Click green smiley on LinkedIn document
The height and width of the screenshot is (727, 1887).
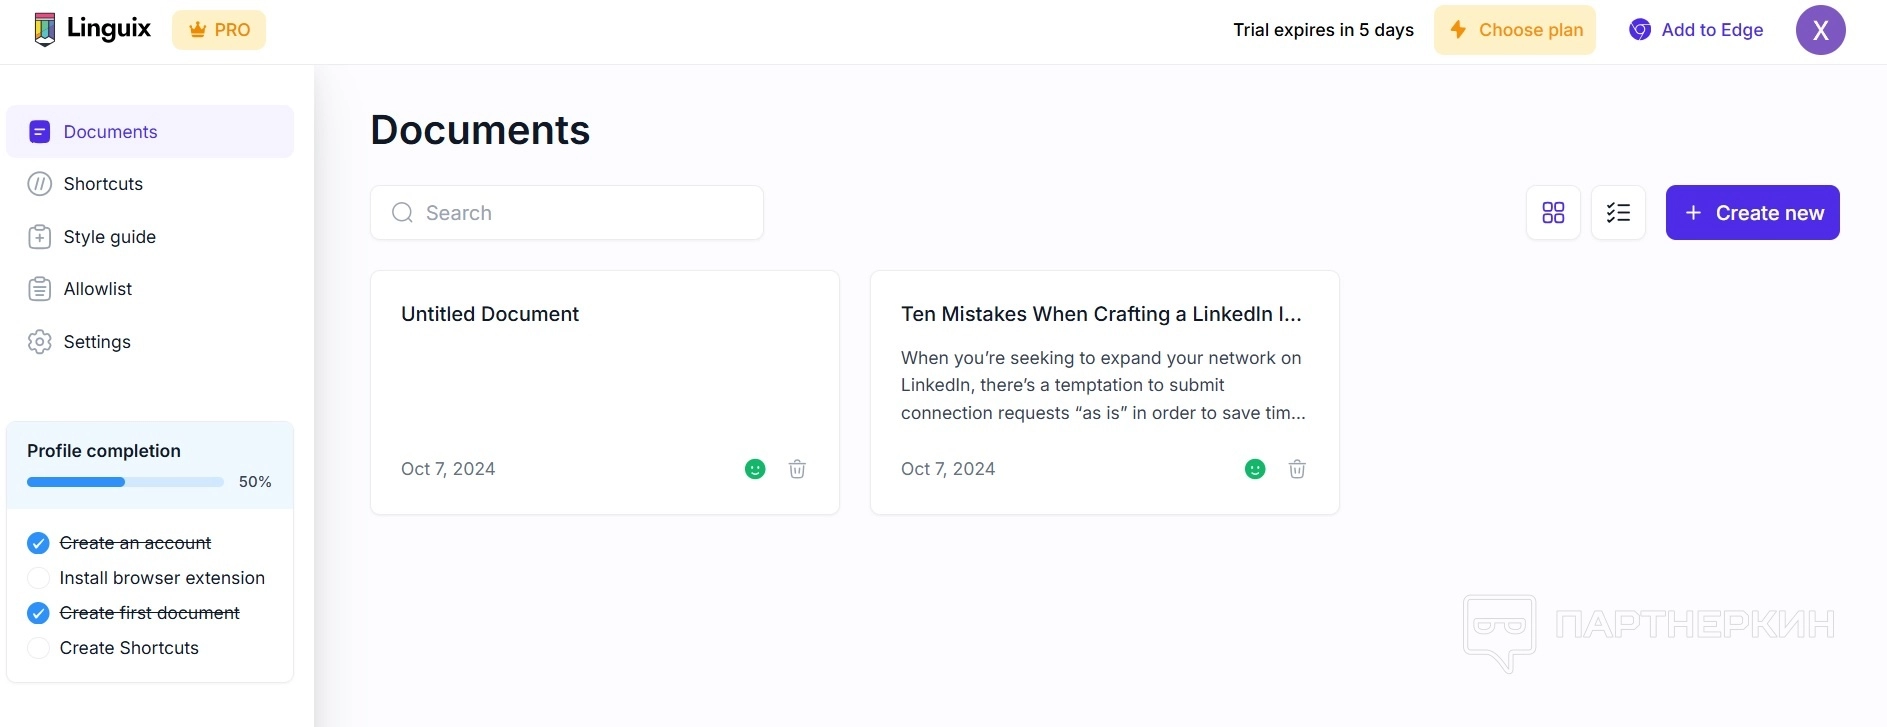click(1255, 469)
